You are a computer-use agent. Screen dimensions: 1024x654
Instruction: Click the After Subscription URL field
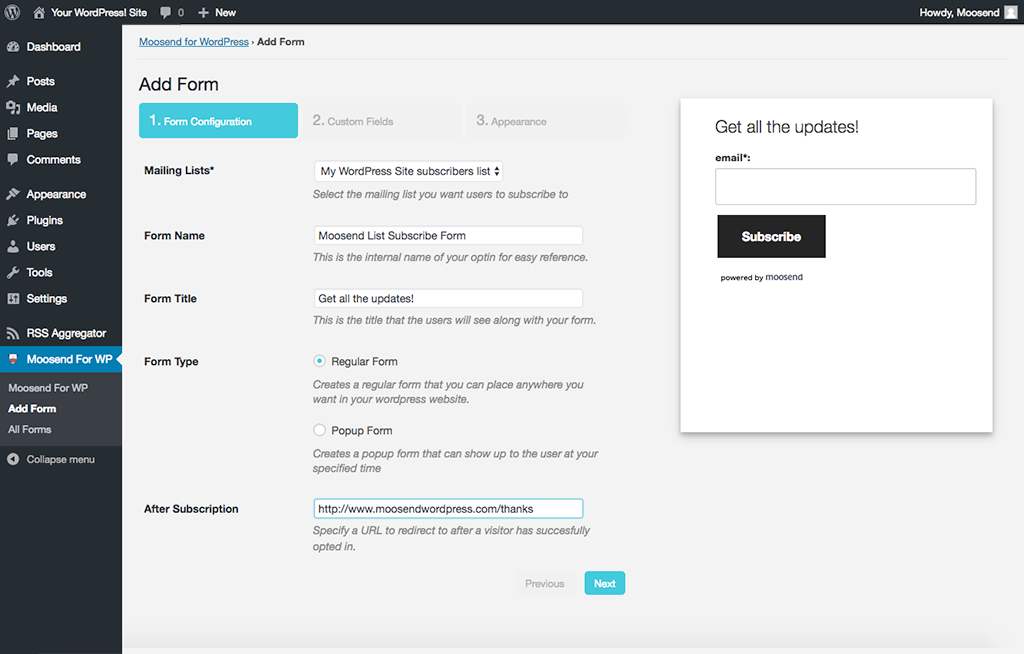448,508
